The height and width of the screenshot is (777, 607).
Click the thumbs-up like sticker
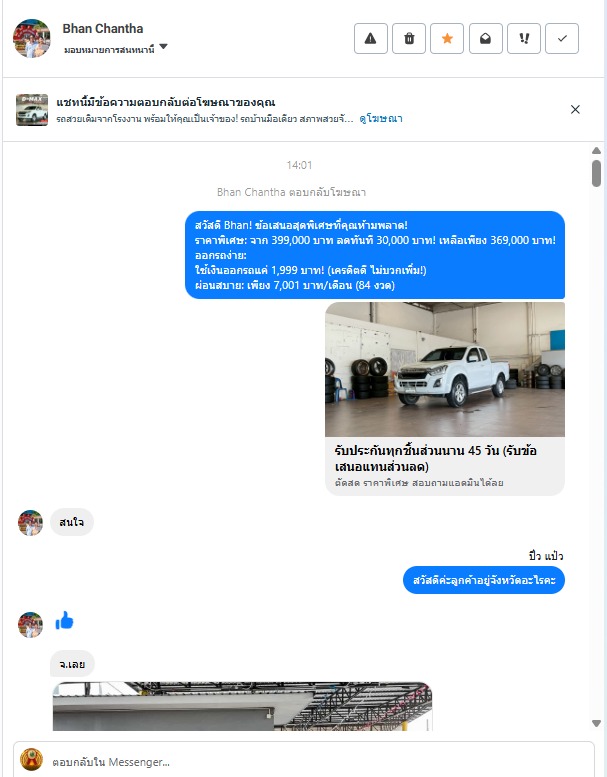point(64,620)
